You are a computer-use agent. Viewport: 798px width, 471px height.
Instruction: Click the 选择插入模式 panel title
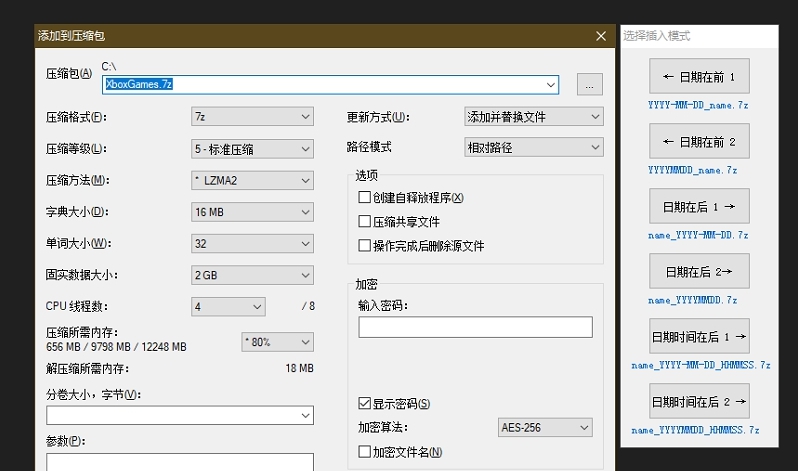[657, 36]
